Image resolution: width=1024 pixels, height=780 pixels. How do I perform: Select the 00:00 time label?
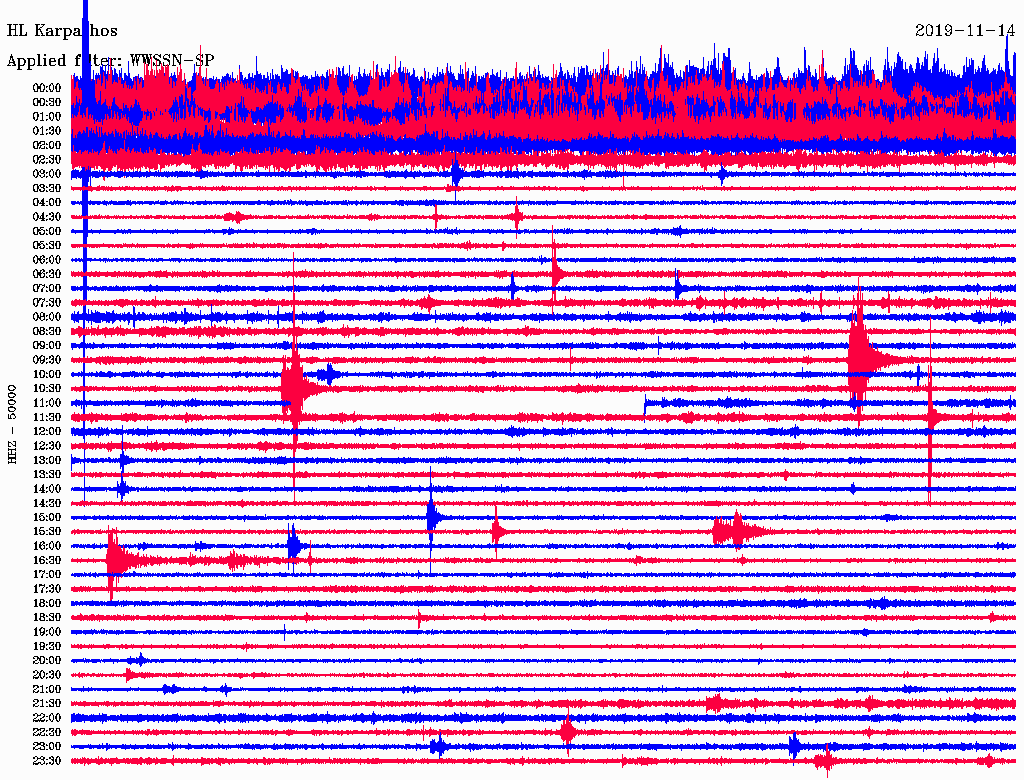coord(47,88)
